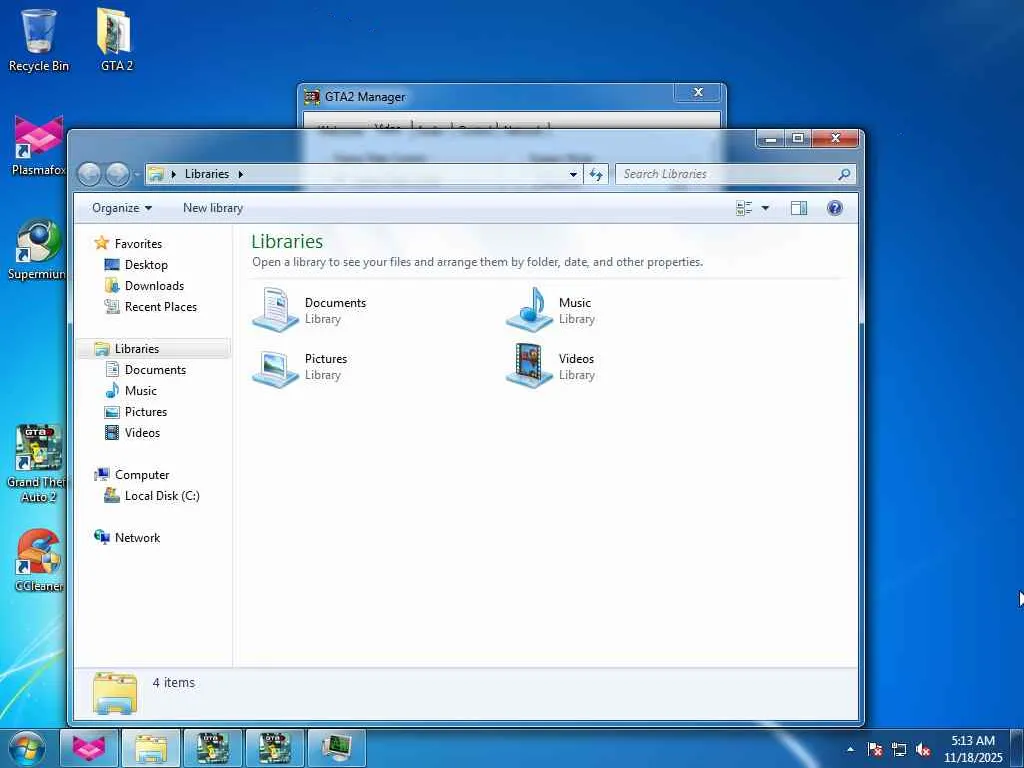Maximize the Libraries Explorer window
This screenshot has width=1024, height=768.
798,138
